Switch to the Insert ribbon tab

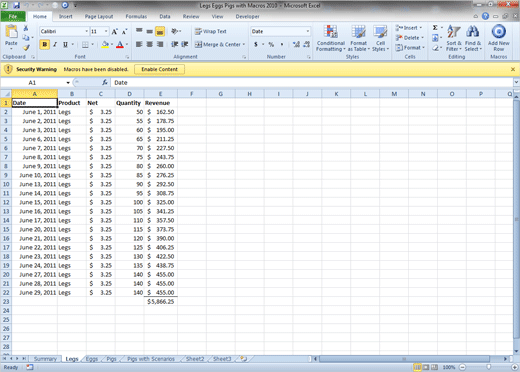coord(66,16)
